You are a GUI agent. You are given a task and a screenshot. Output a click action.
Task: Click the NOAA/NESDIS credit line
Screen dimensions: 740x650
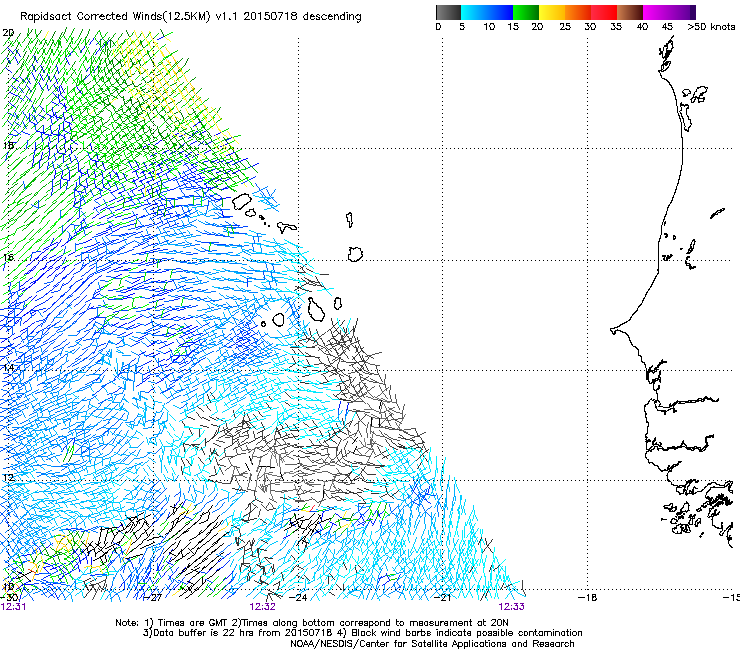432,644
